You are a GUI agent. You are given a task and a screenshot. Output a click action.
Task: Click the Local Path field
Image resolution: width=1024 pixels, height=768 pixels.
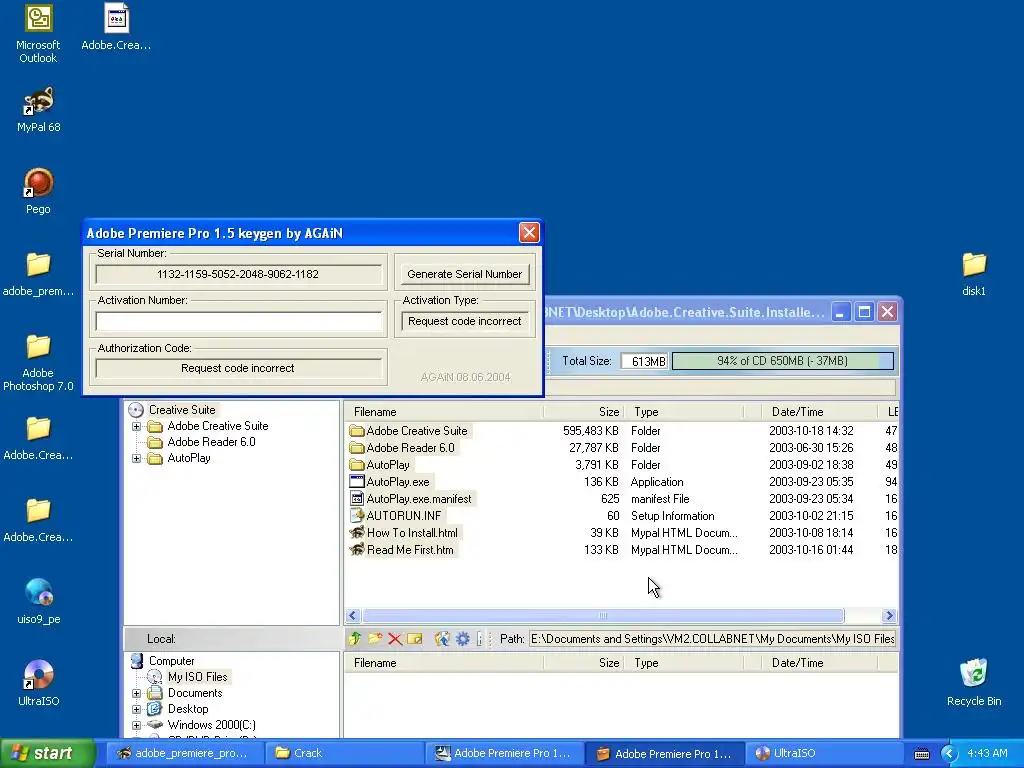(x=712, y=639)
